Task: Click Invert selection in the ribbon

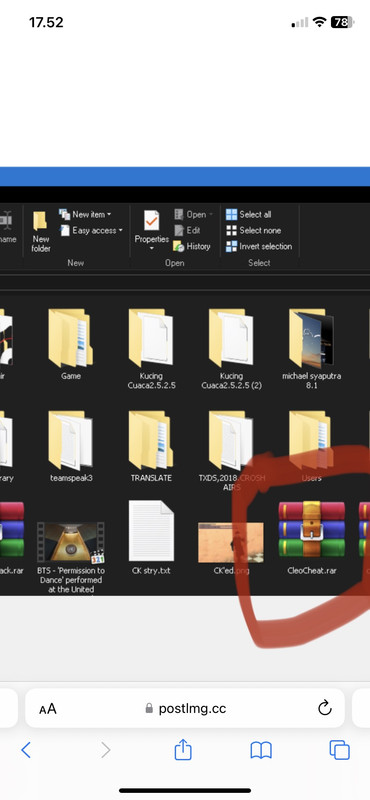Action: (259, 246)
